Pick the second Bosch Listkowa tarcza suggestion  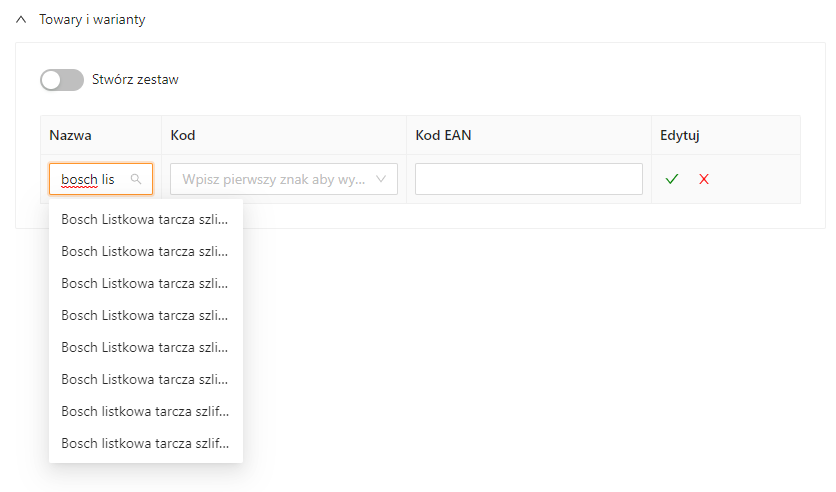[x=145, y=250]
